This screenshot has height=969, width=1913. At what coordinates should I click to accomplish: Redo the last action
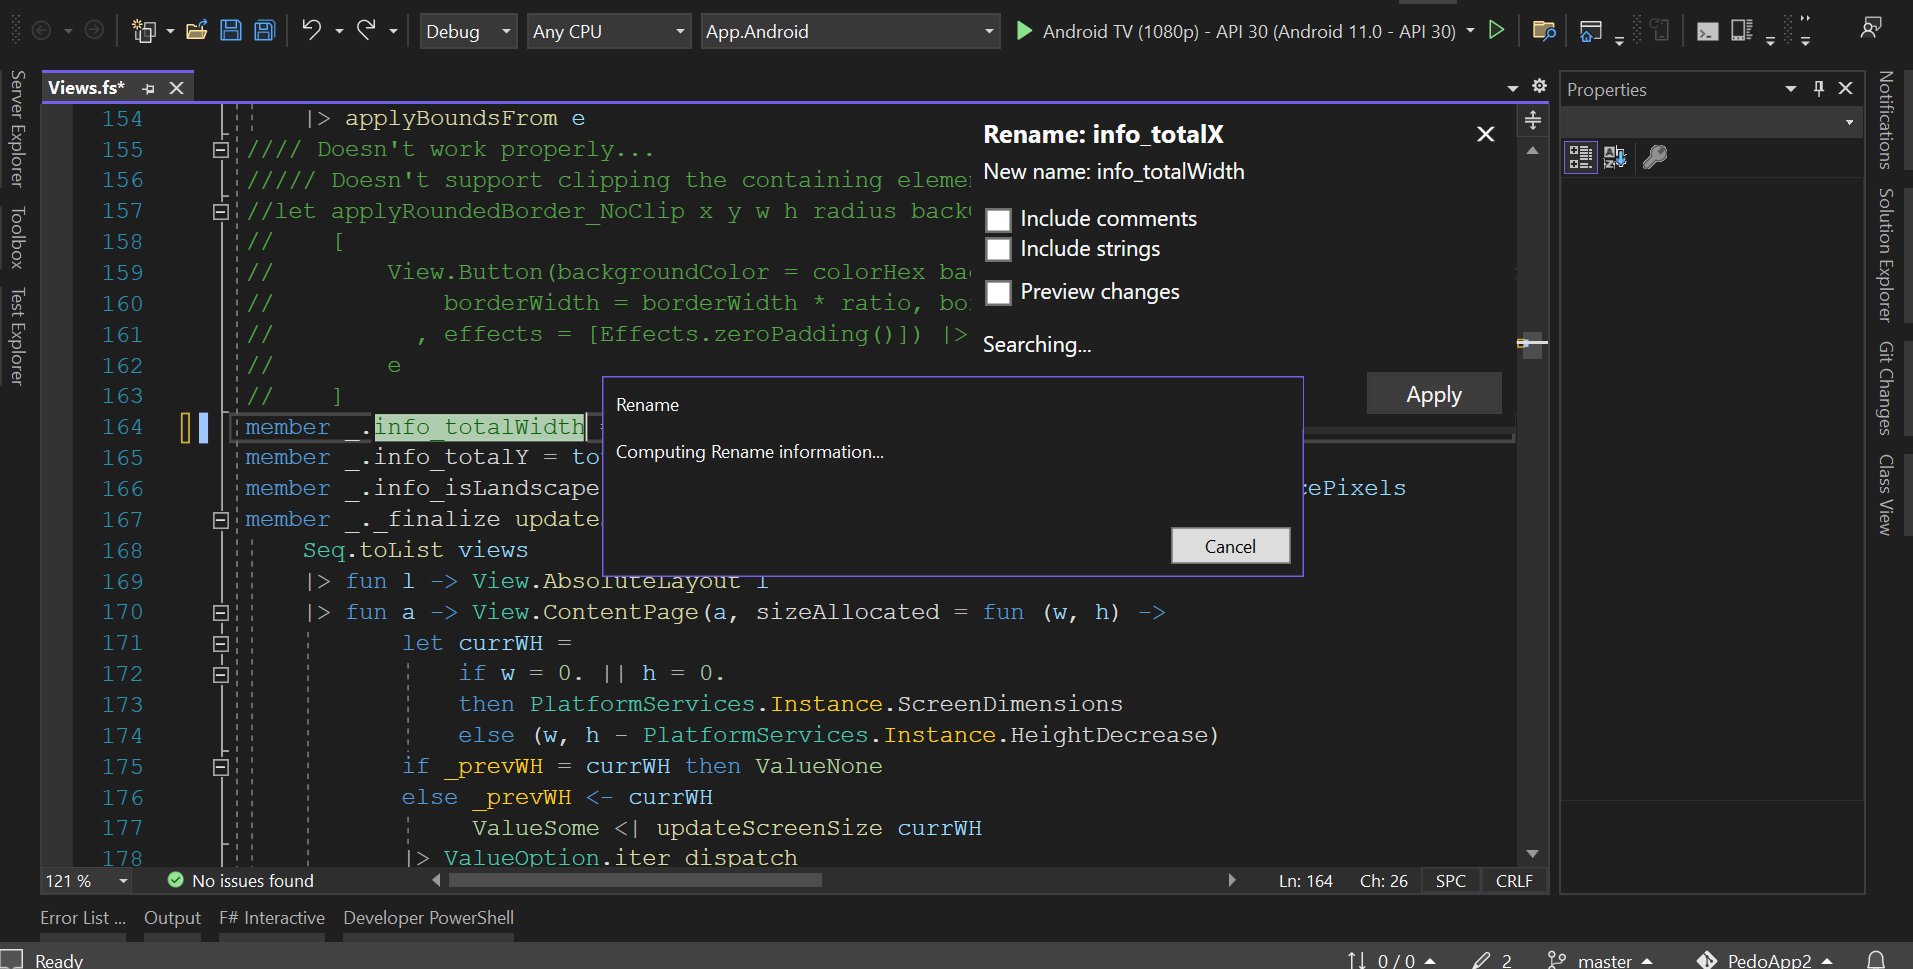[x=367, y=30]
